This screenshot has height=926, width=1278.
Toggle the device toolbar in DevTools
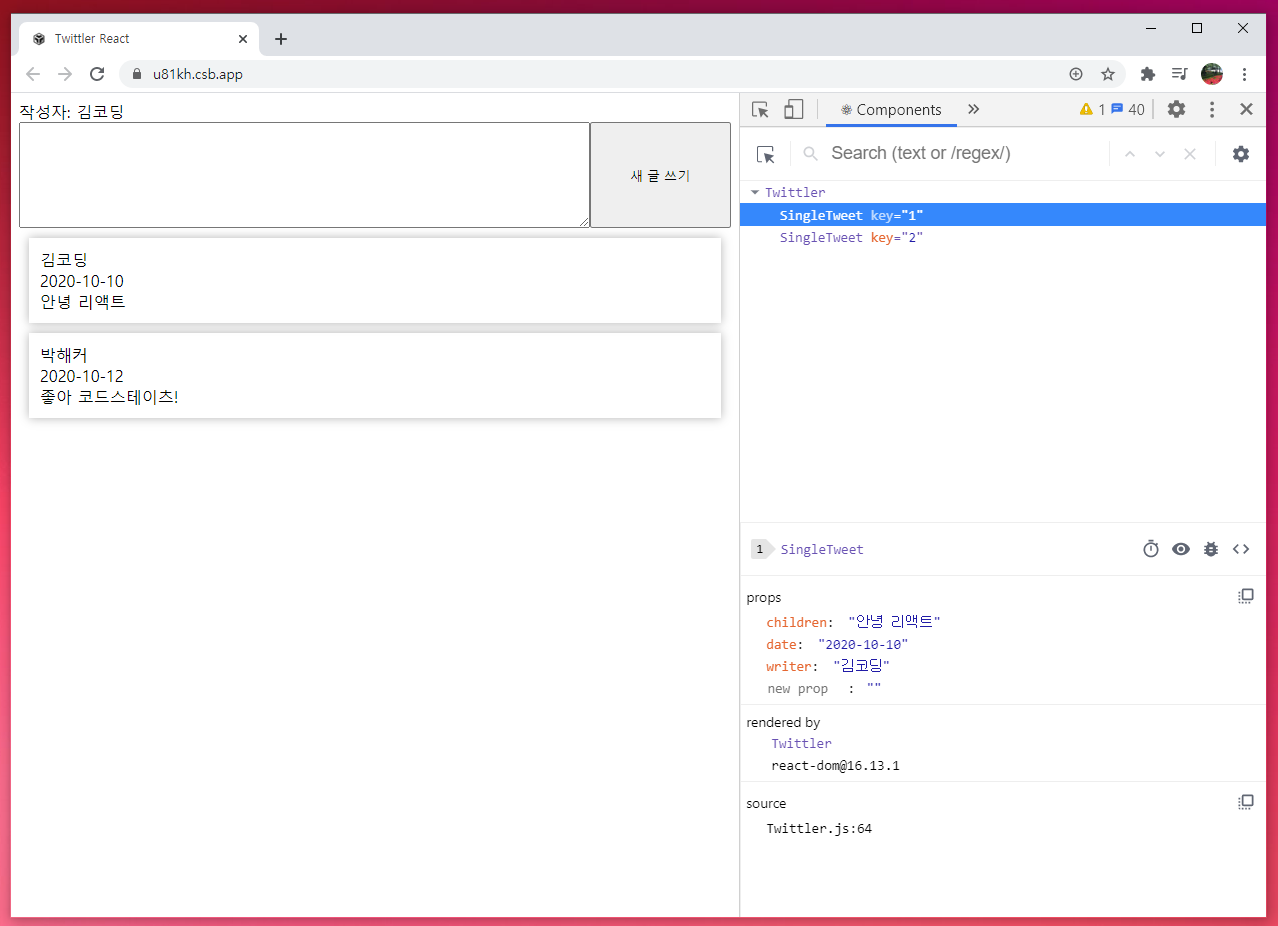click(x=793, y=108)
